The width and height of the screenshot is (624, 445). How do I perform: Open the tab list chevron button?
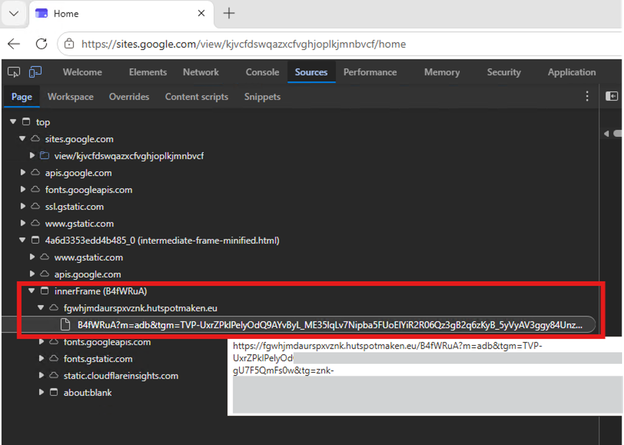coord(14,14)
